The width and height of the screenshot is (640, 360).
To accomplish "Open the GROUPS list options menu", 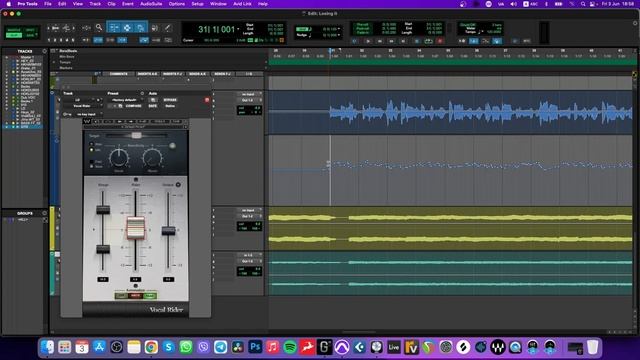I will pos(45,213).
